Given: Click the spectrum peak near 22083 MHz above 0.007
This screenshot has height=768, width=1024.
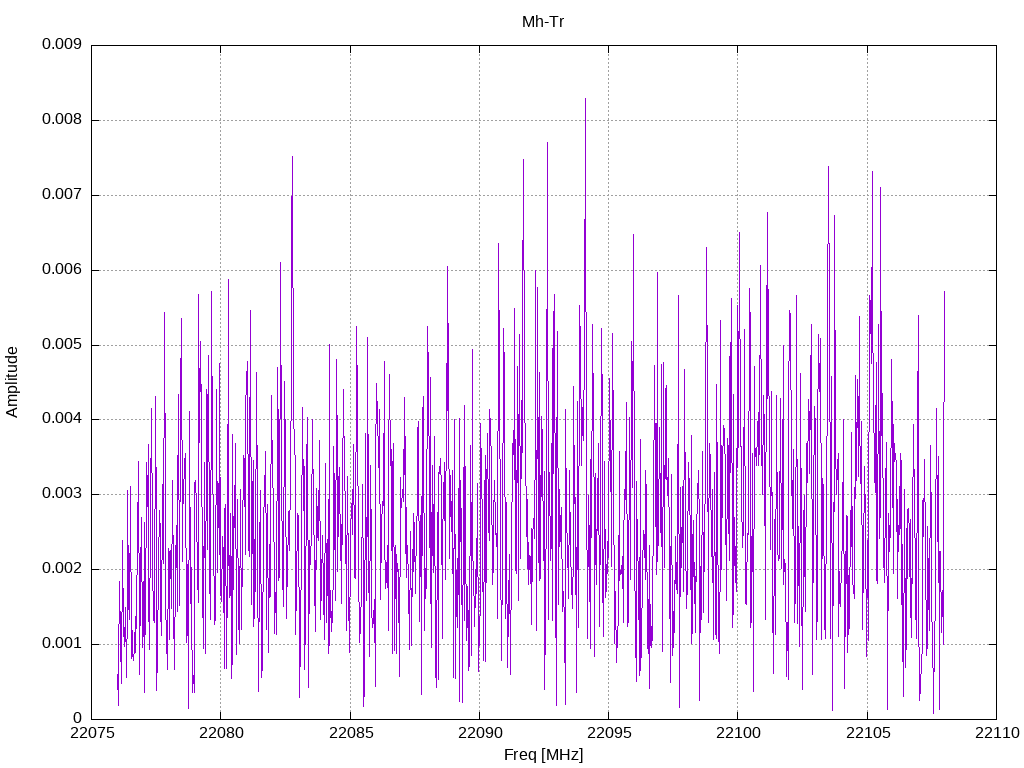Looking at the screenshot, I should tap(292, 157).
